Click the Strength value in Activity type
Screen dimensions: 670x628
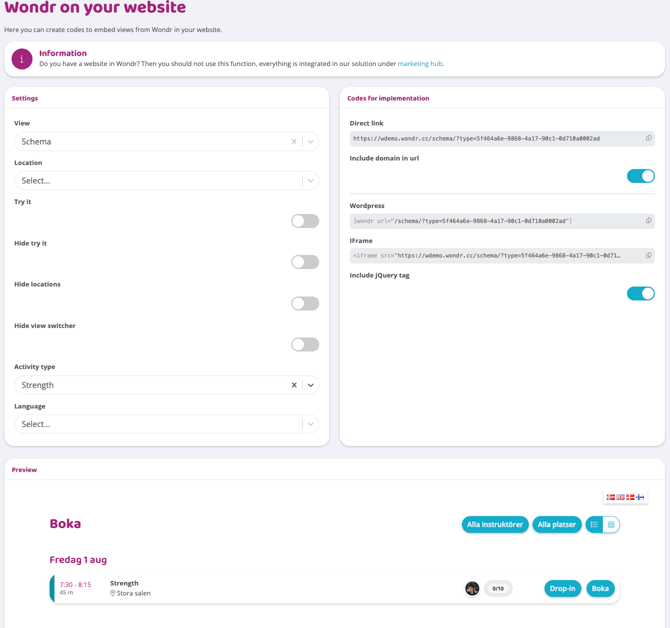[x=38, y=385]
